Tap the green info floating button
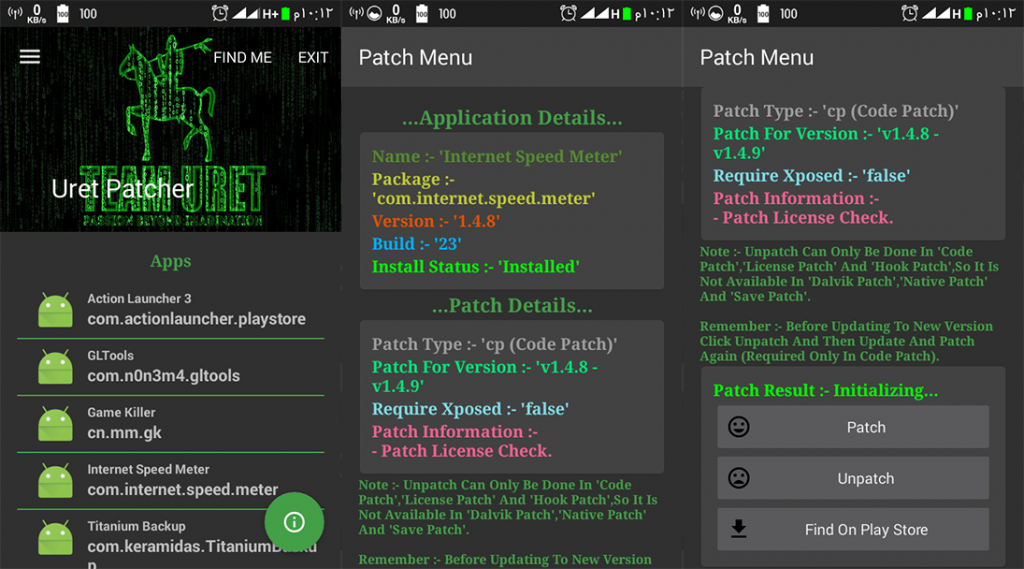 (294, 522)
